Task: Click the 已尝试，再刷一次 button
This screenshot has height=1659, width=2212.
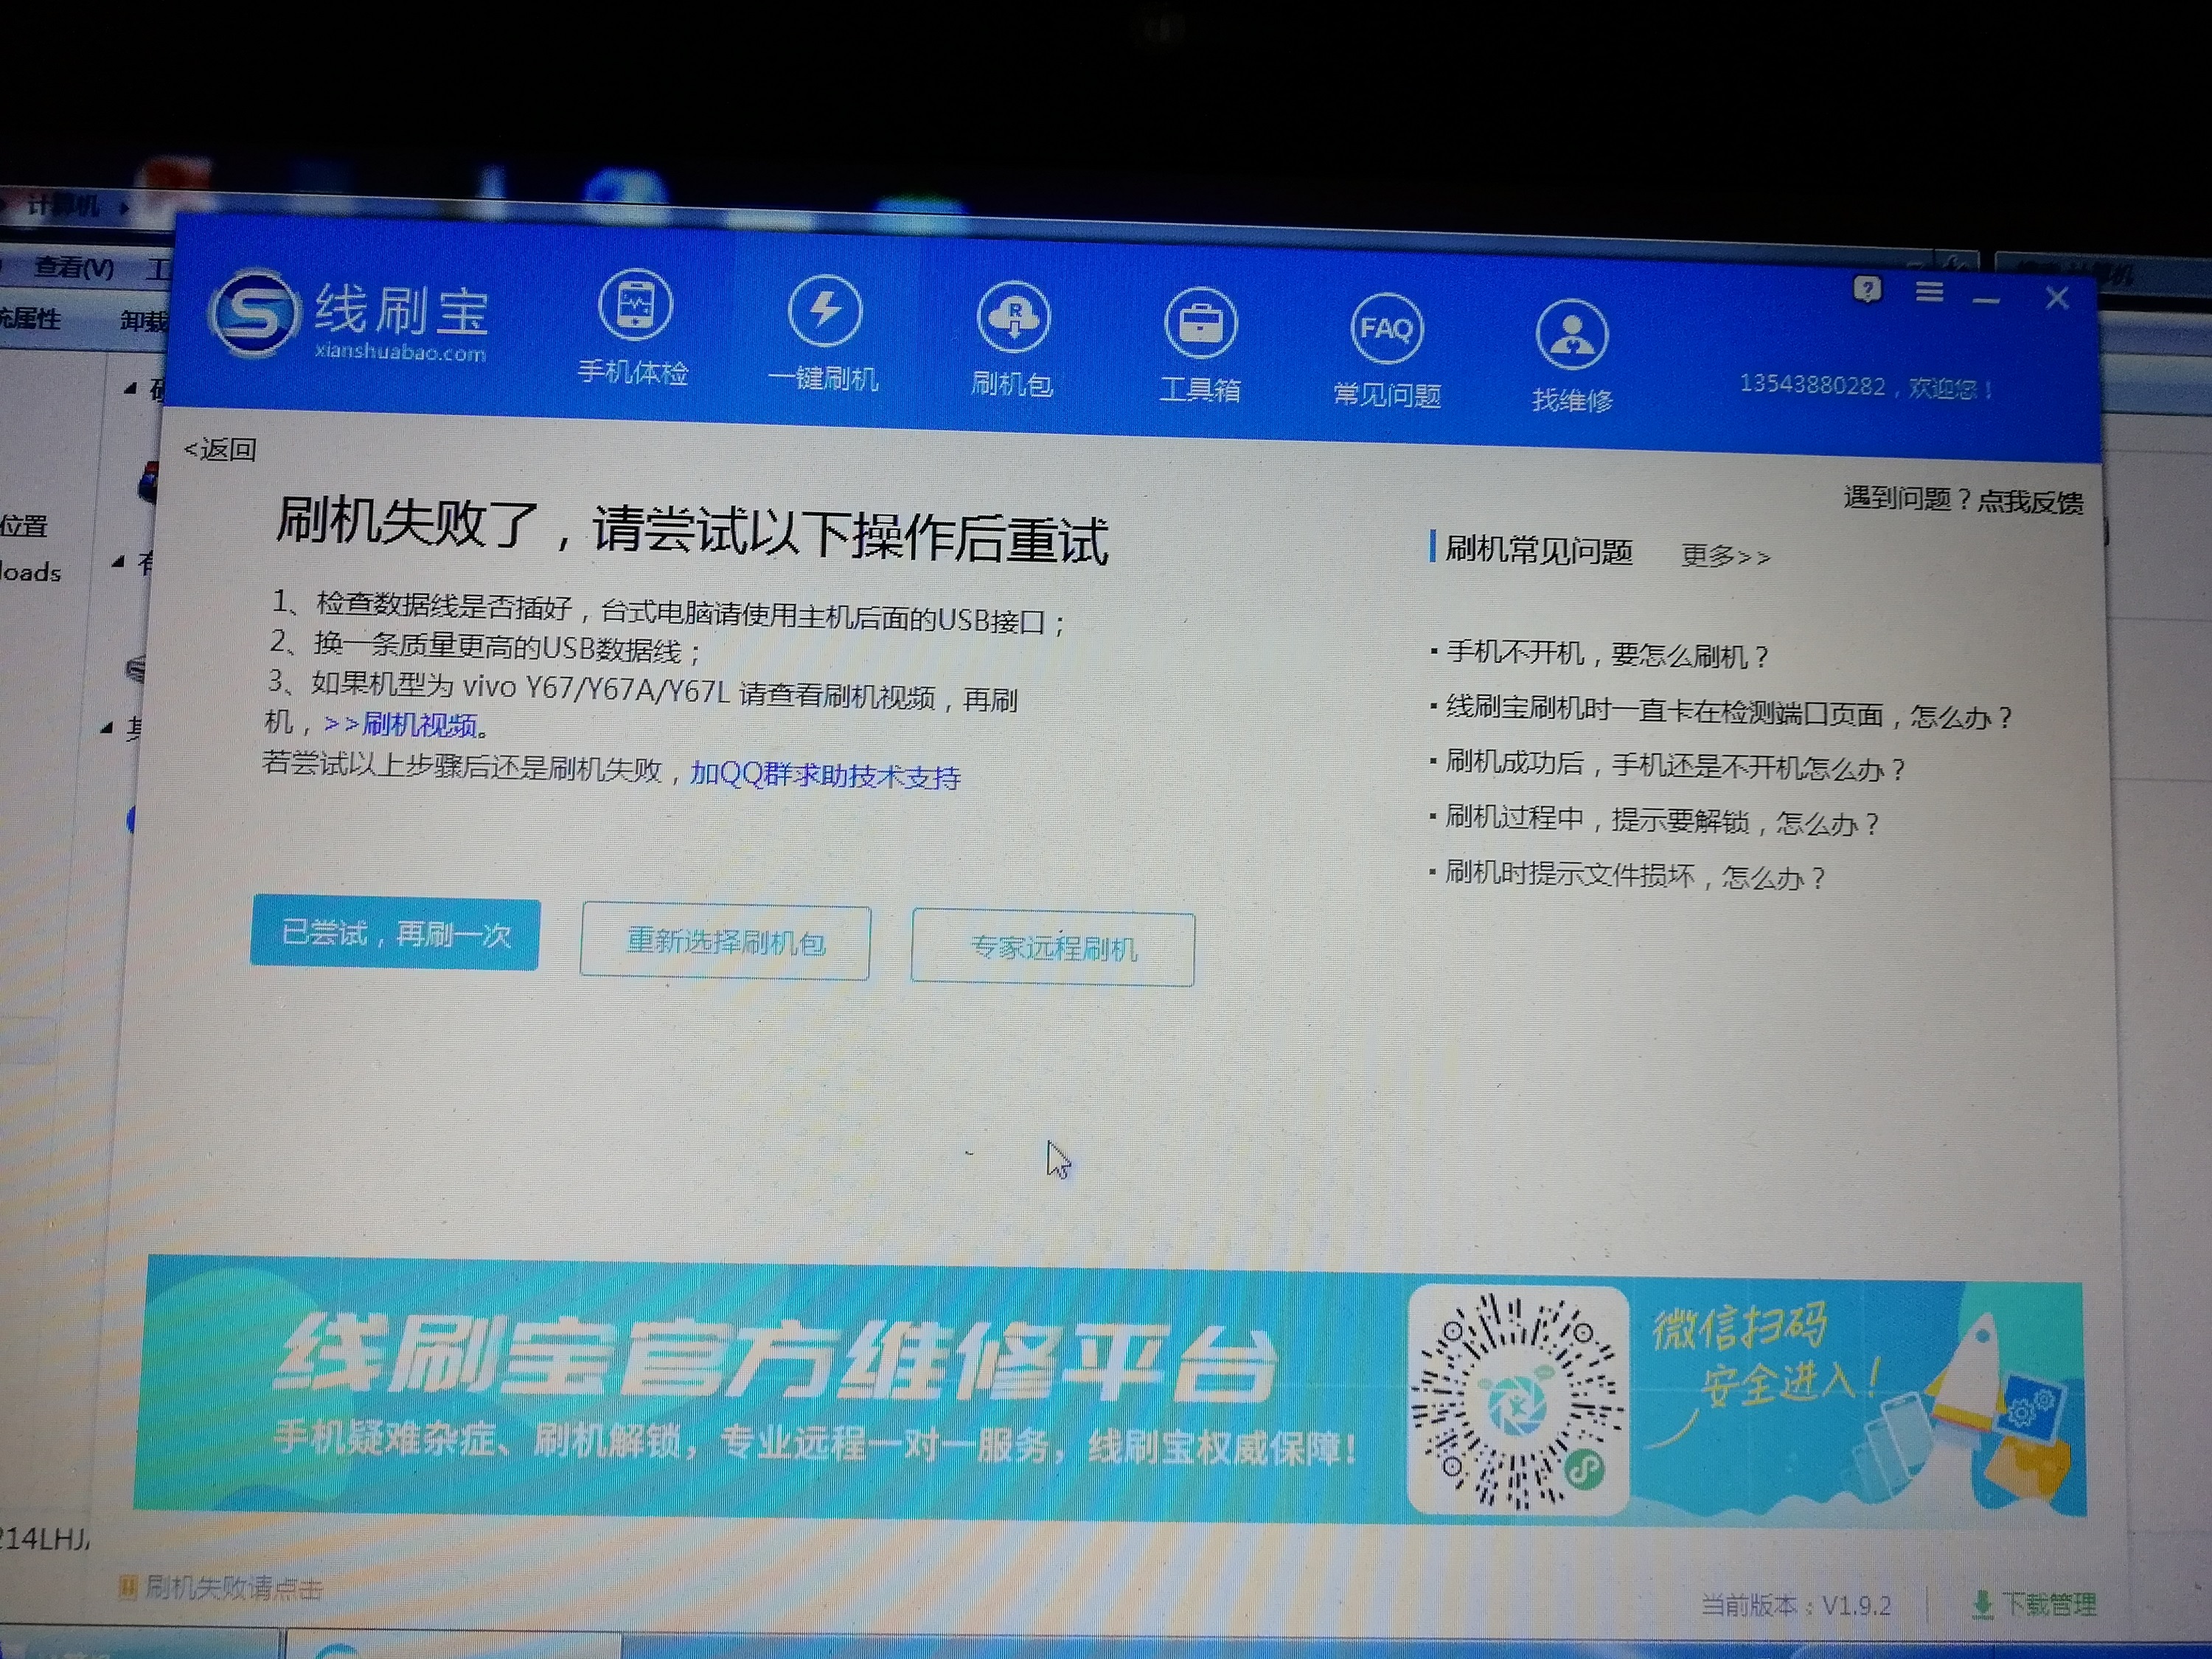Action: click(x=395, y=934)
